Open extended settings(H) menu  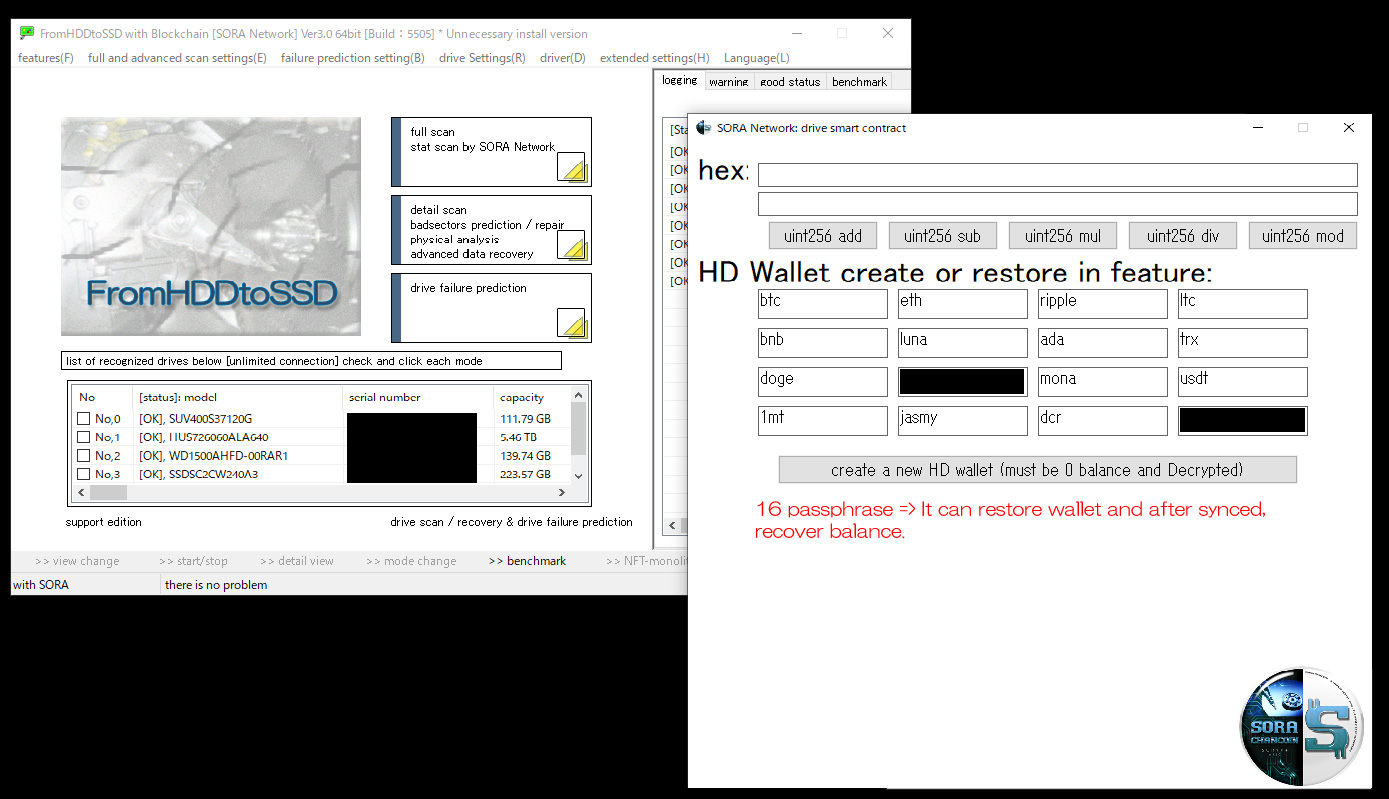[x=655, y=58]
